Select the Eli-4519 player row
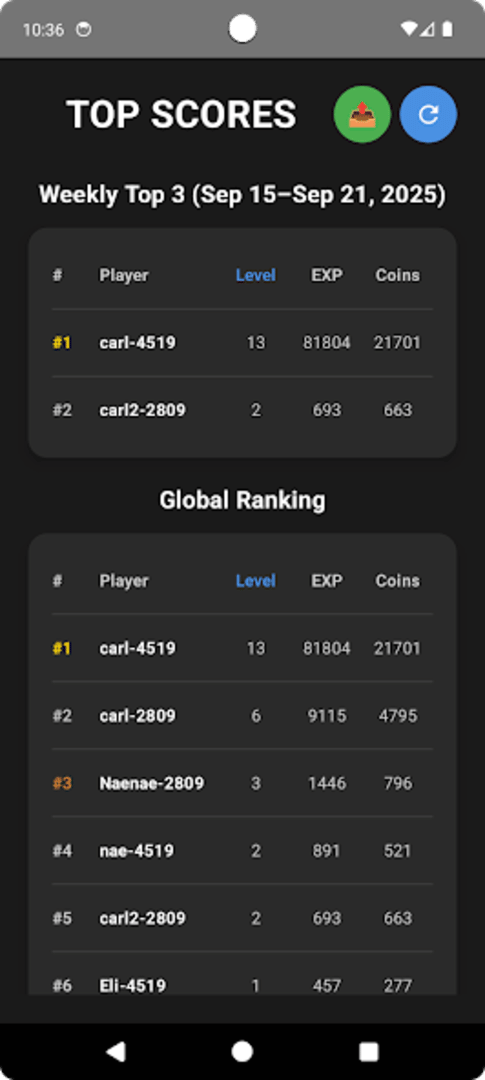 [242, 977]
